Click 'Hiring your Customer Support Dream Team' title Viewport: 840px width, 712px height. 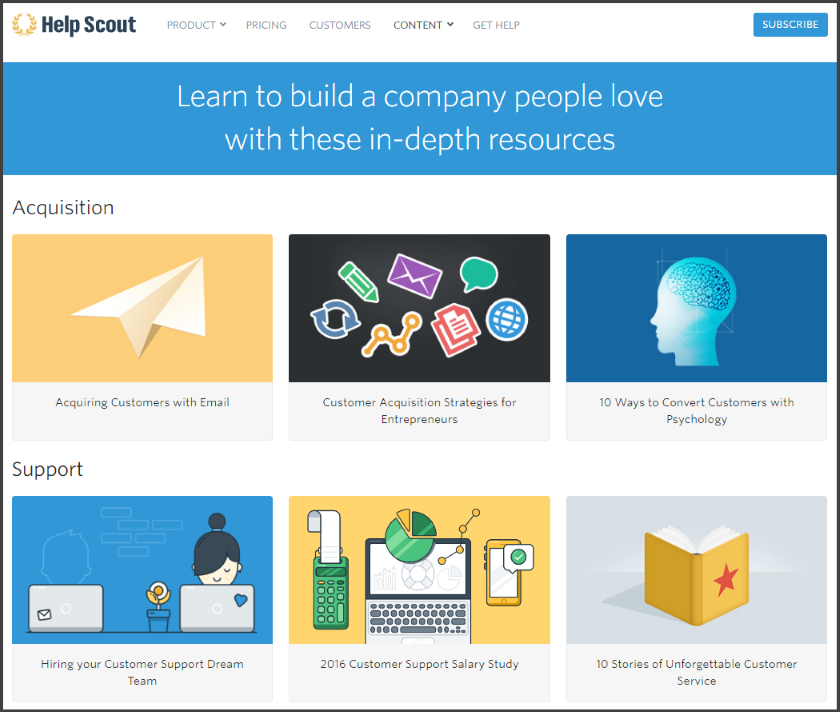click(x=142, y=672)
